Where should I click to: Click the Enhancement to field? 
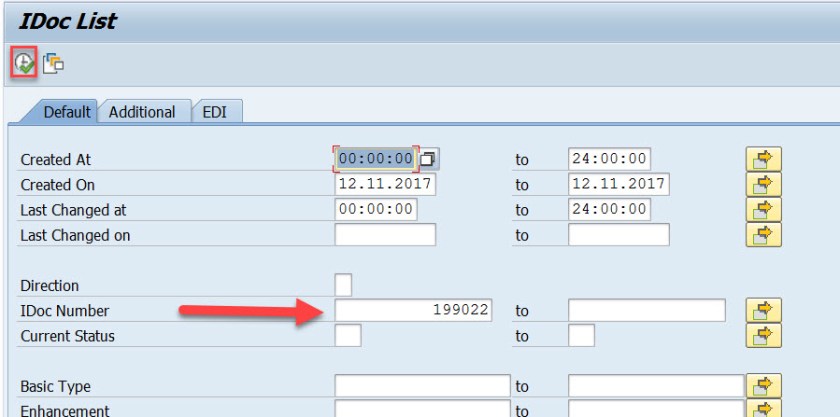tap(656, 408)
